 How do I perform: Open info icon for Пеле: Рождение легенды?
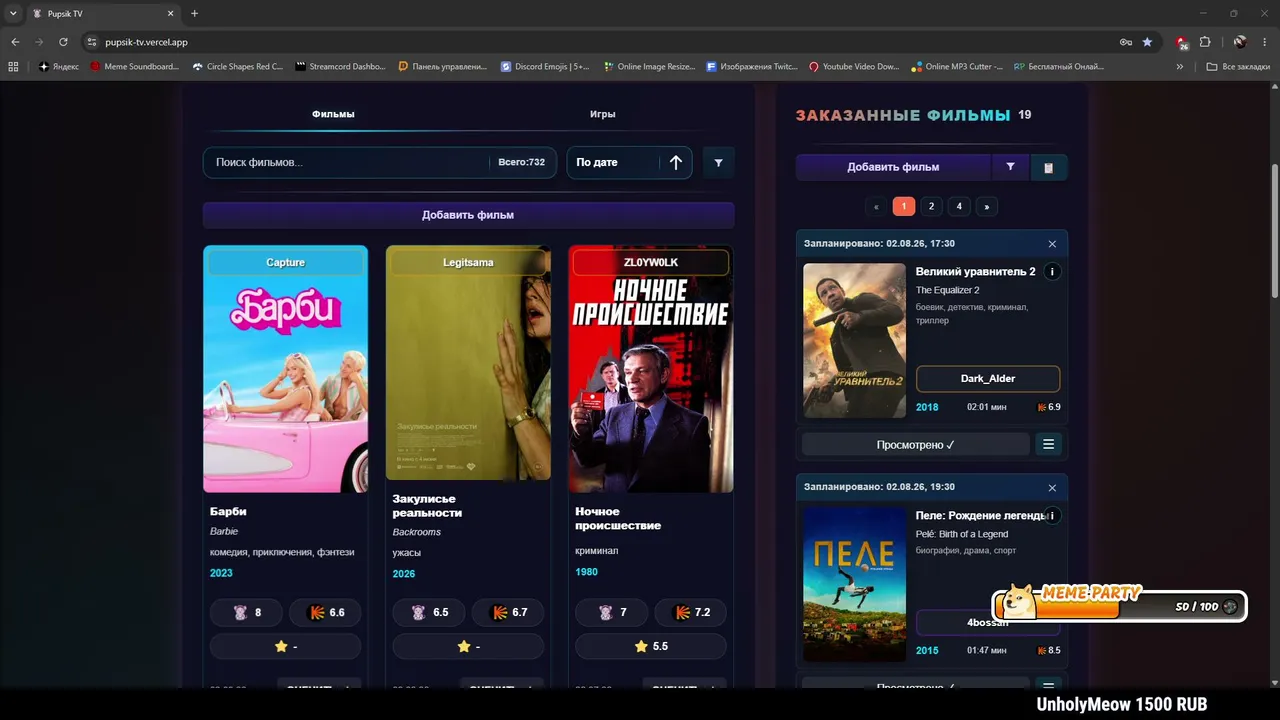pos(1052,516)
